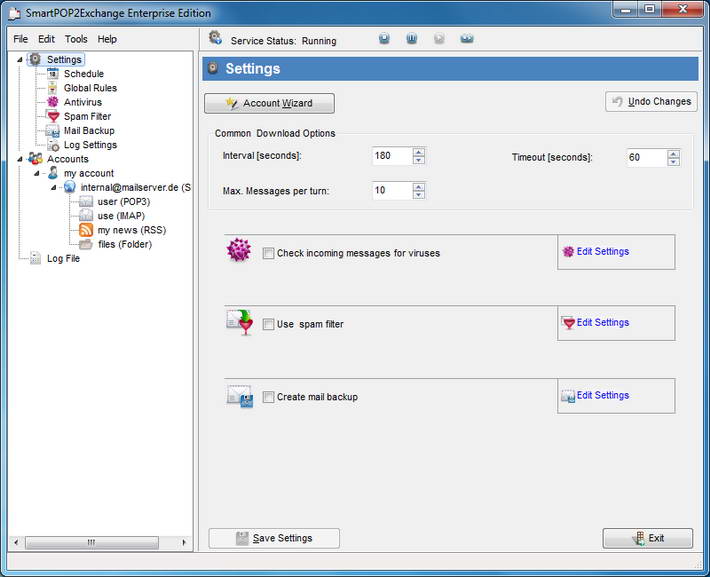
Task: Click the Interval seconds input field
Action: (393, 156)
